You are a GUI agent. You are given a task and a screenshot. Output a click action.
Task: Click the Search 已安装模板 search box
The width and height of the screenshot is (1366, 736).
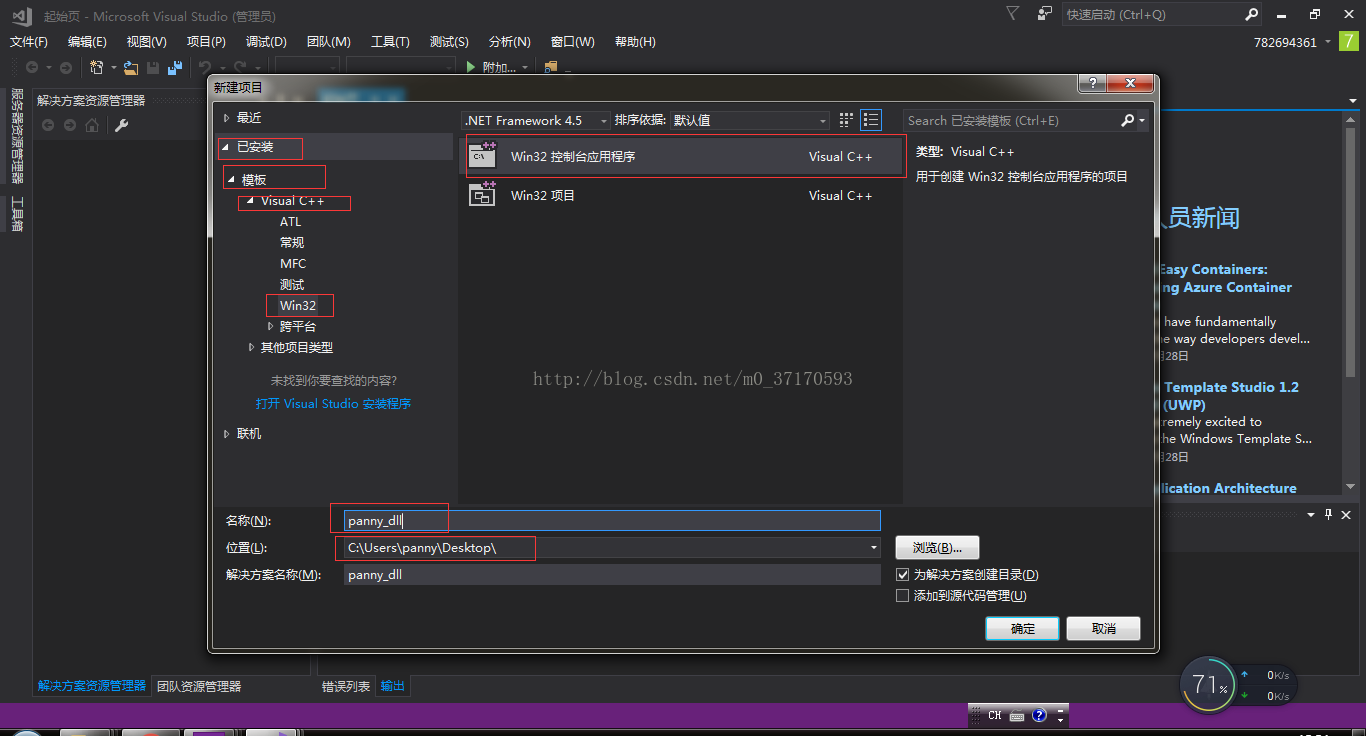coord(1012,120)
